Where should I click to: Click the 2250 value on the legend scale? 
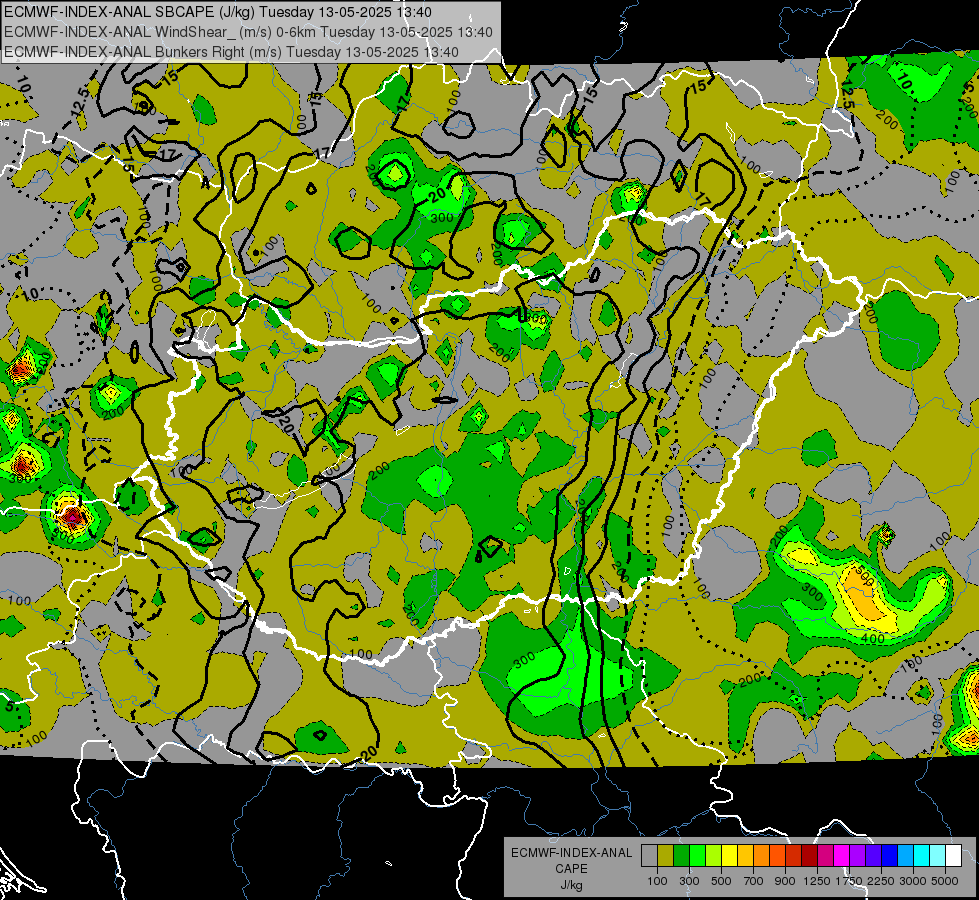[880, 881]
